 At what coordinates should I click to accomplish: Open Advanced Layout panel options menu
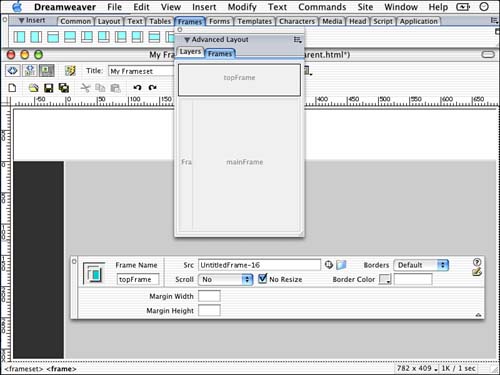click(x=297, y=40)
